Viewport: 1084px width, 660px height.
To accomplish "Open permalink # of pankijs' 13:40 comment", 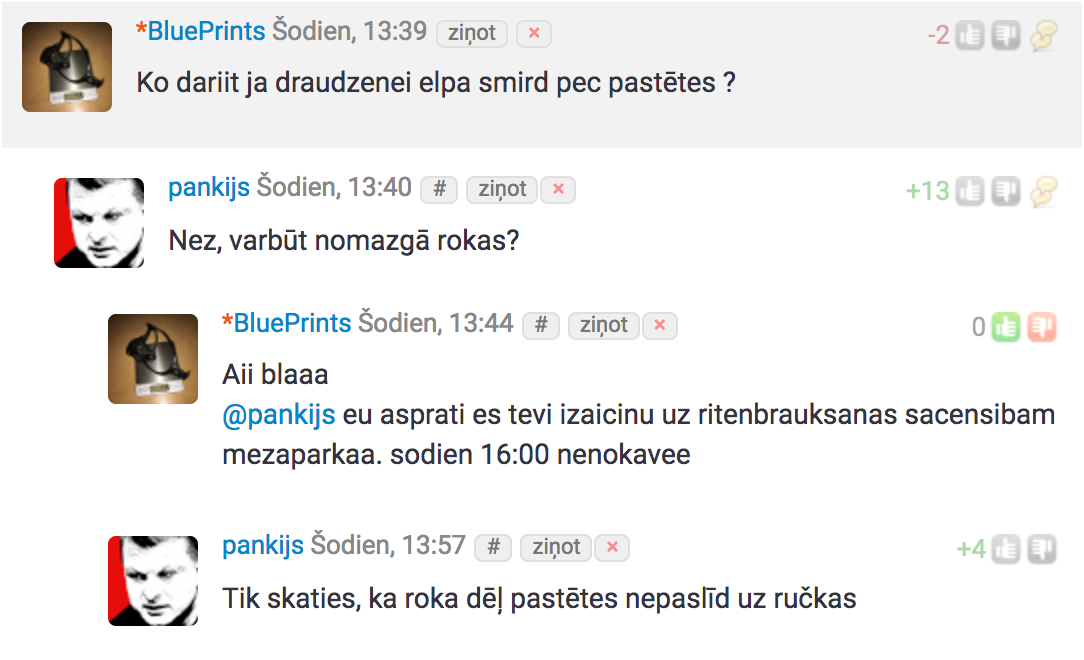I will click(439, 189).
